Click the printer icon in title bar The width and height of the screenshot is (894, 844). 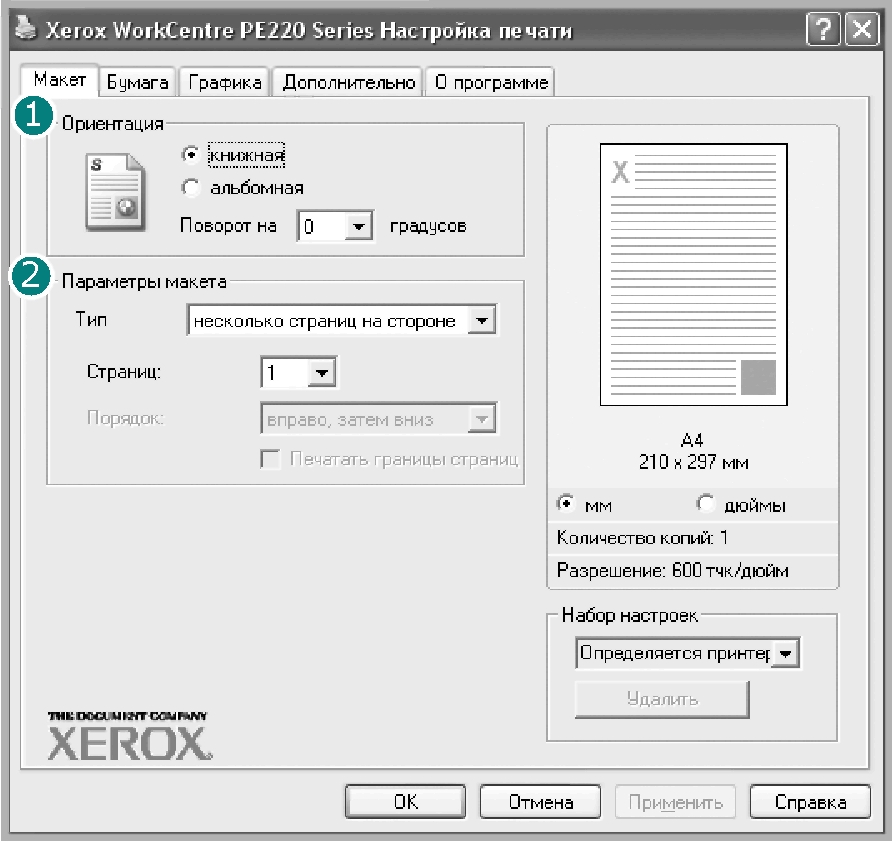pyautogui.click(x=25, y=27)
